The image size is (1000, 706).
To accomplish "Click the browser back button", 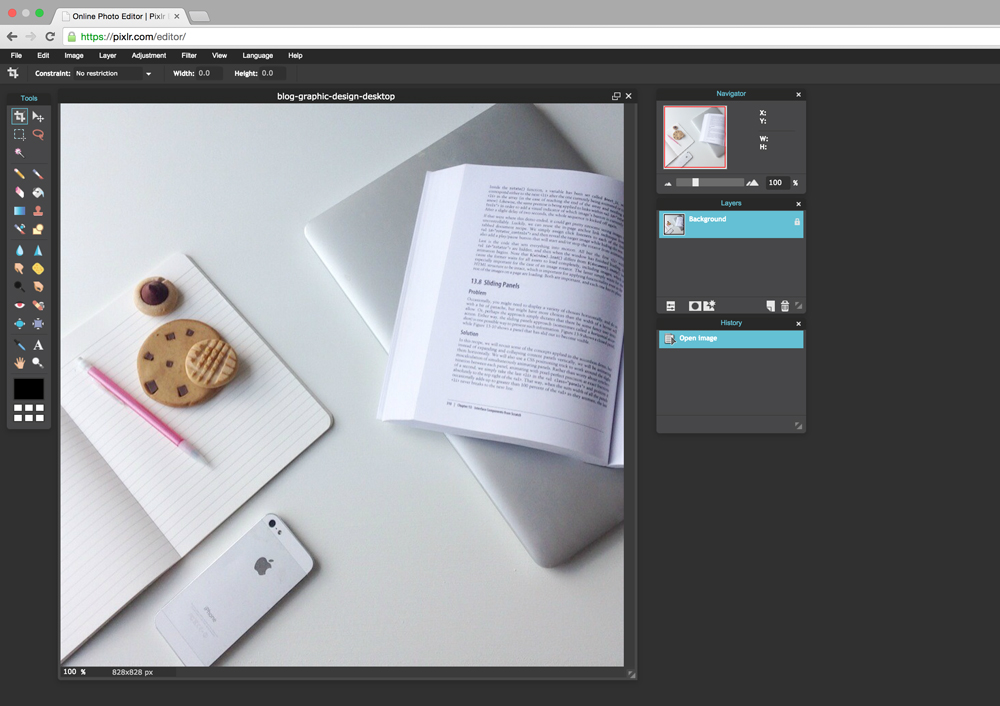I will tap(12, 36).
